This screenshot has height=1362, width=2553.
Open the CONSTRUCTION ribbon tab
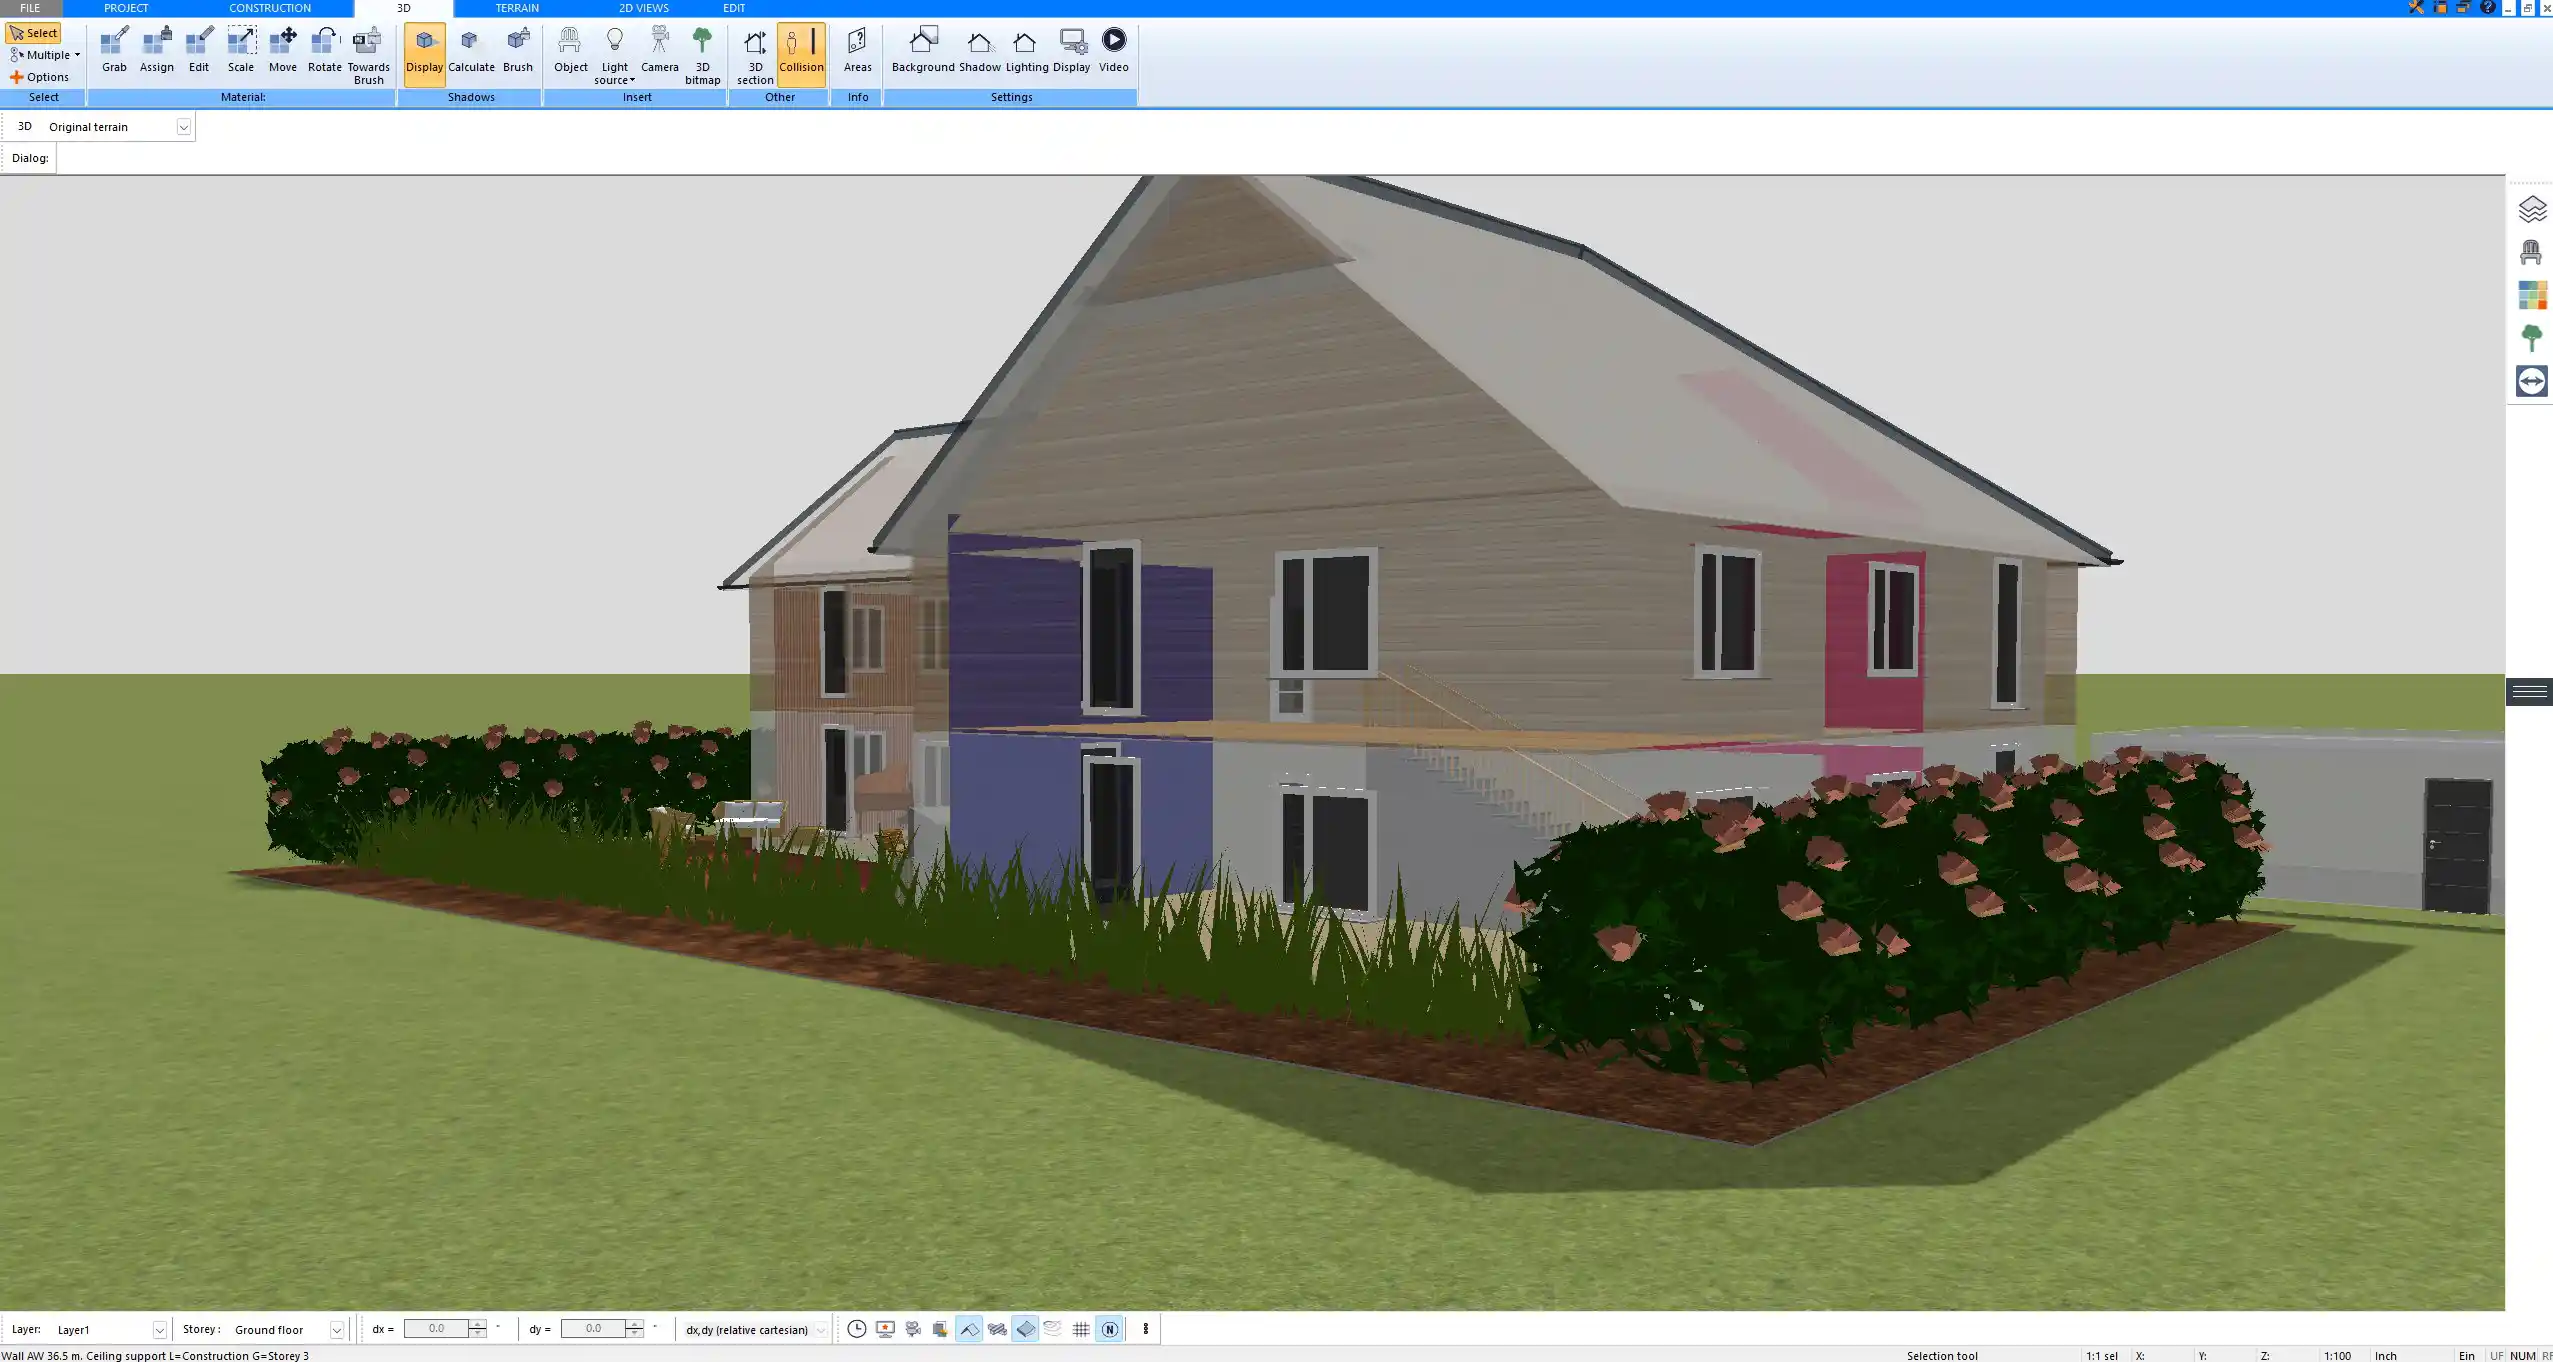(x=269, y=8)
